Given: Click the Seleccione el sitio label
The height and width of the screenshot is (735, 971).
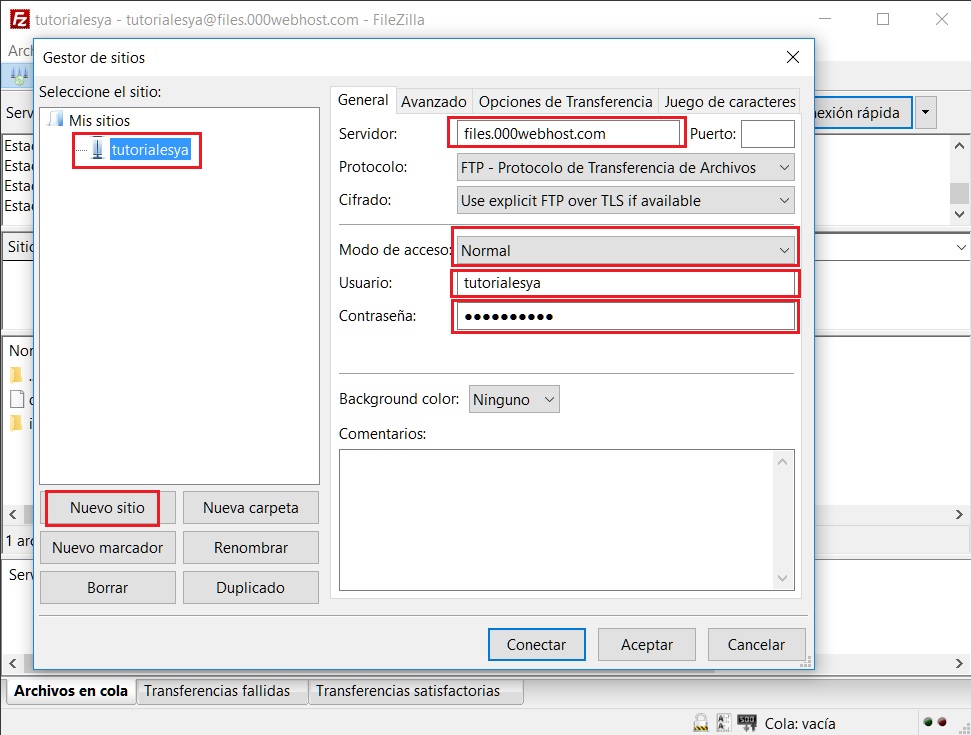Looking at the screenshot, I should click(x=100, y=92).
